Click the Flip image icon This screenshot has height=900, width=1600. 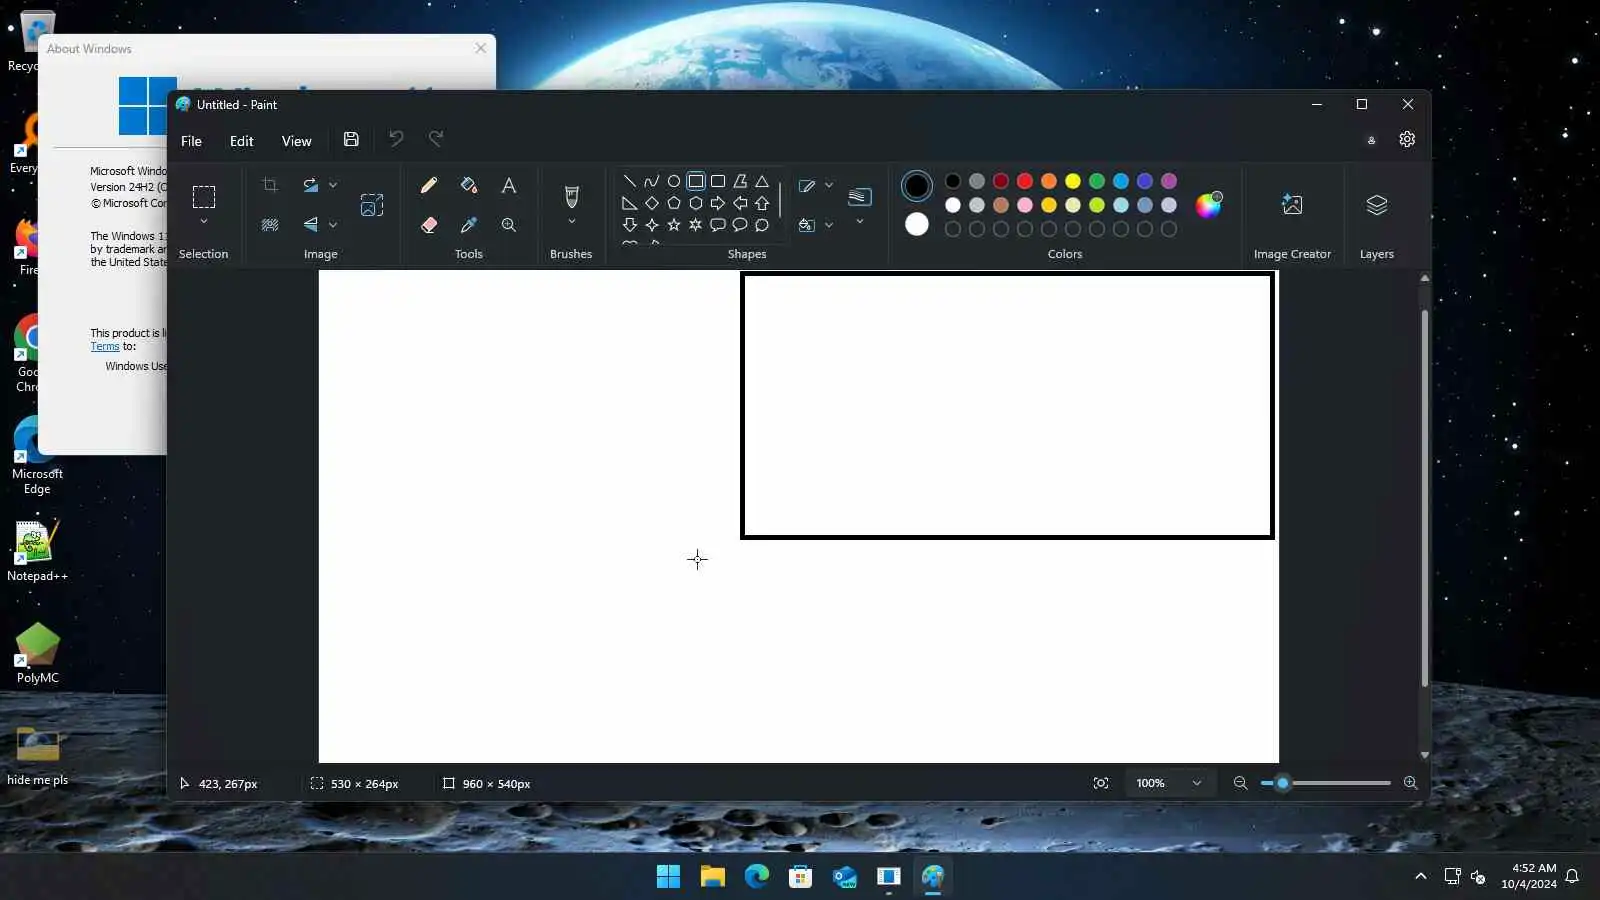pos(311,225)
